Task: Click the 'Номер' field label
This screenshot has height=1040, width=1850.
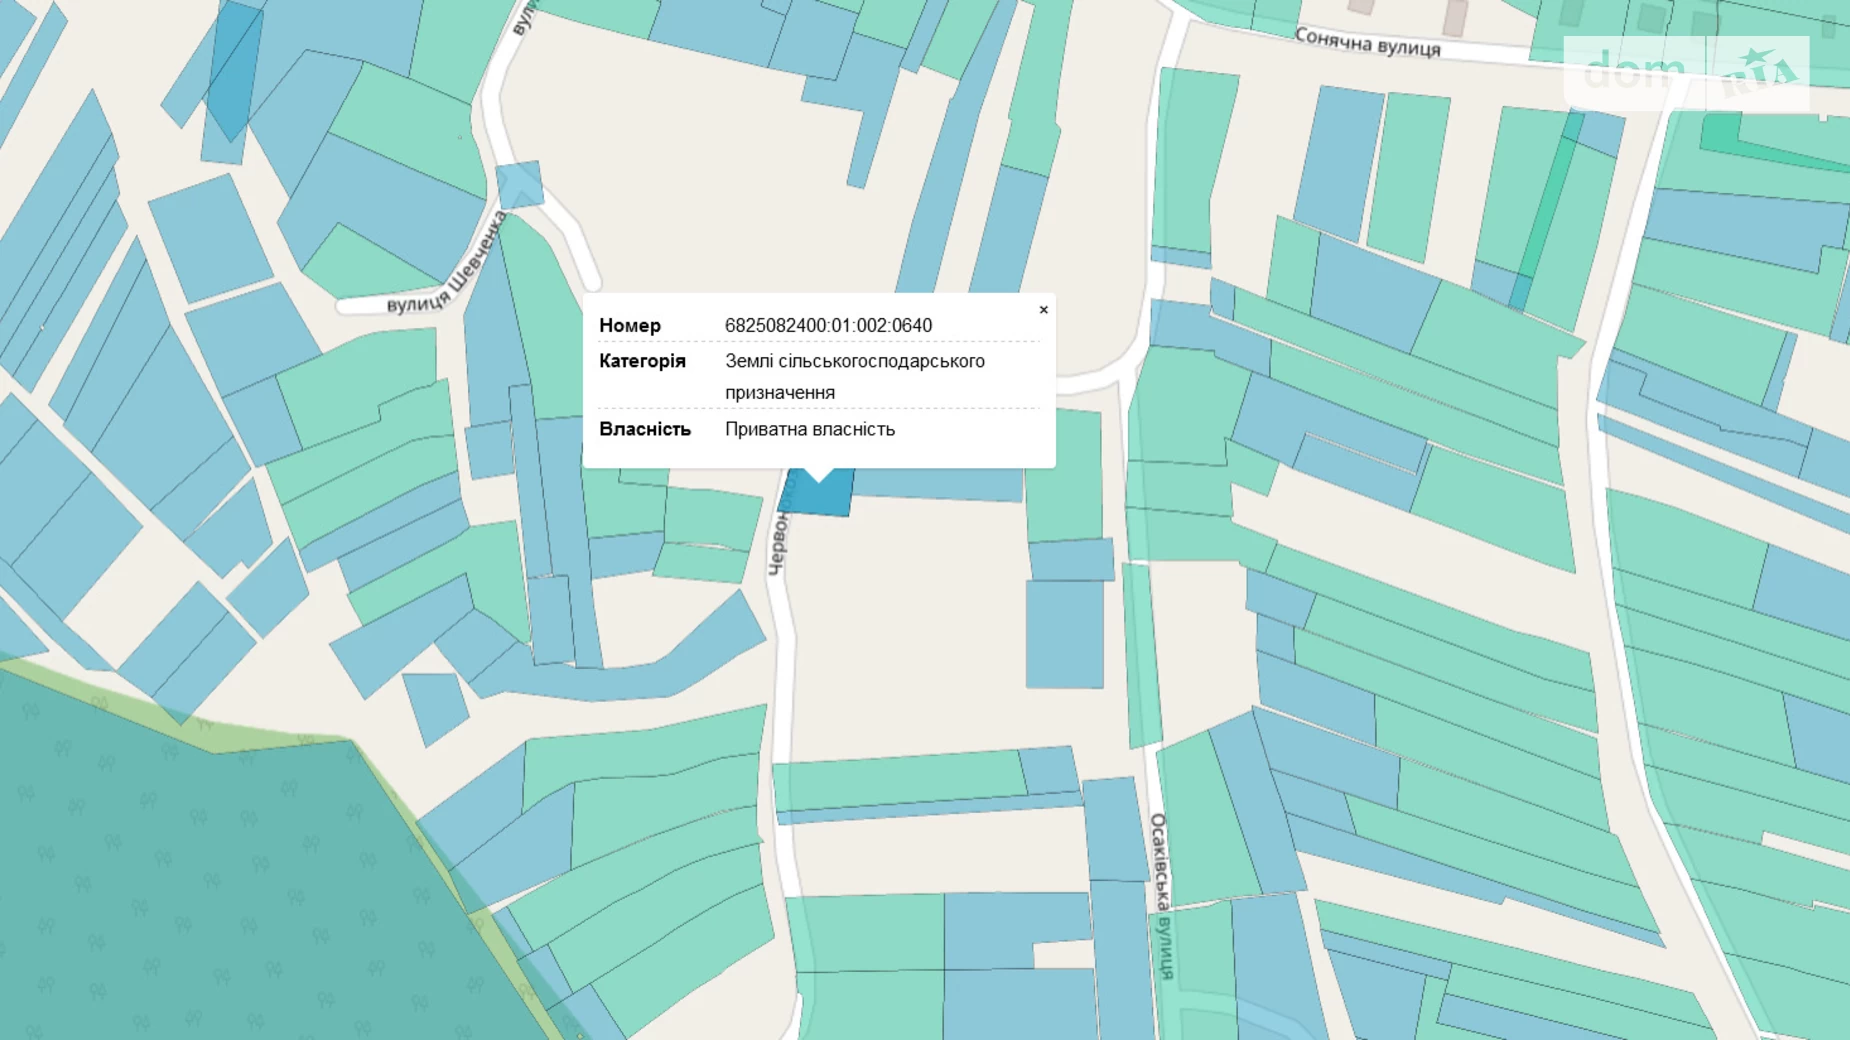Action: click(630, 325)
